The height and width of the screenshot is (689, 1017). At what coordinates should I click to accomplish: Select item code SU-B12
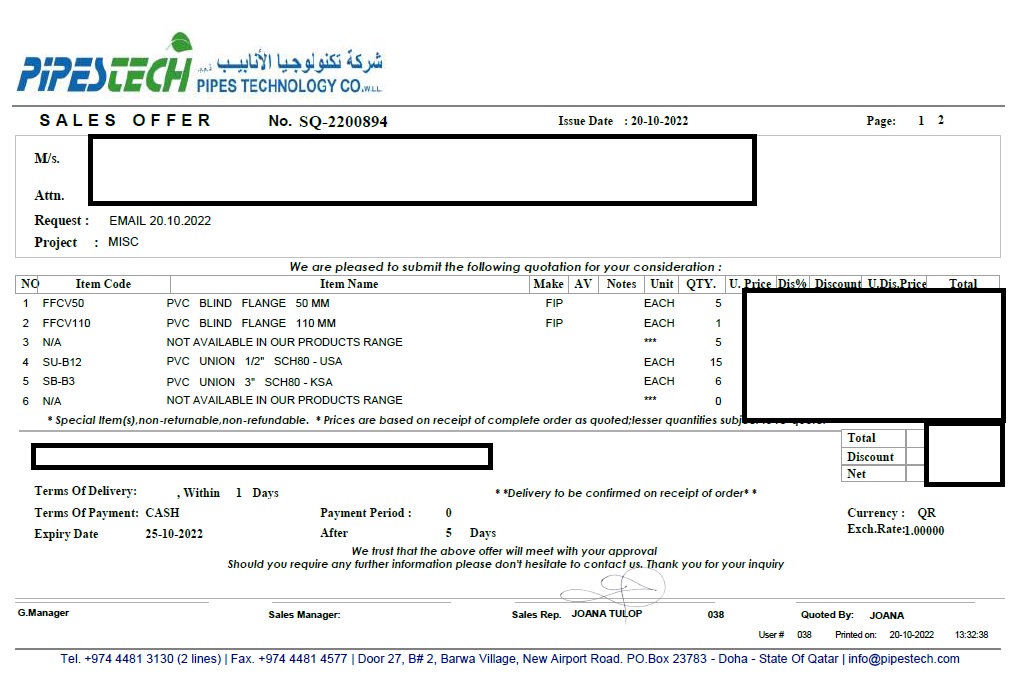click(62, 362)
